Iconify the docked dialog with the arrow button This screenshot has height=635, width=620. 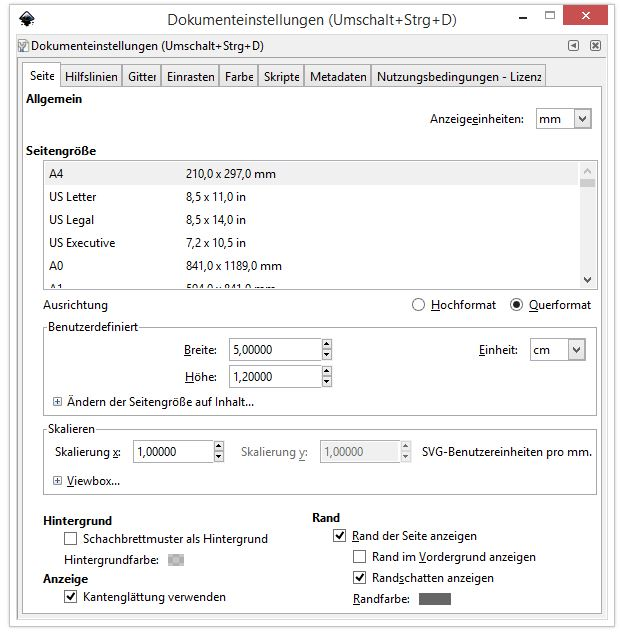point(573,45)
